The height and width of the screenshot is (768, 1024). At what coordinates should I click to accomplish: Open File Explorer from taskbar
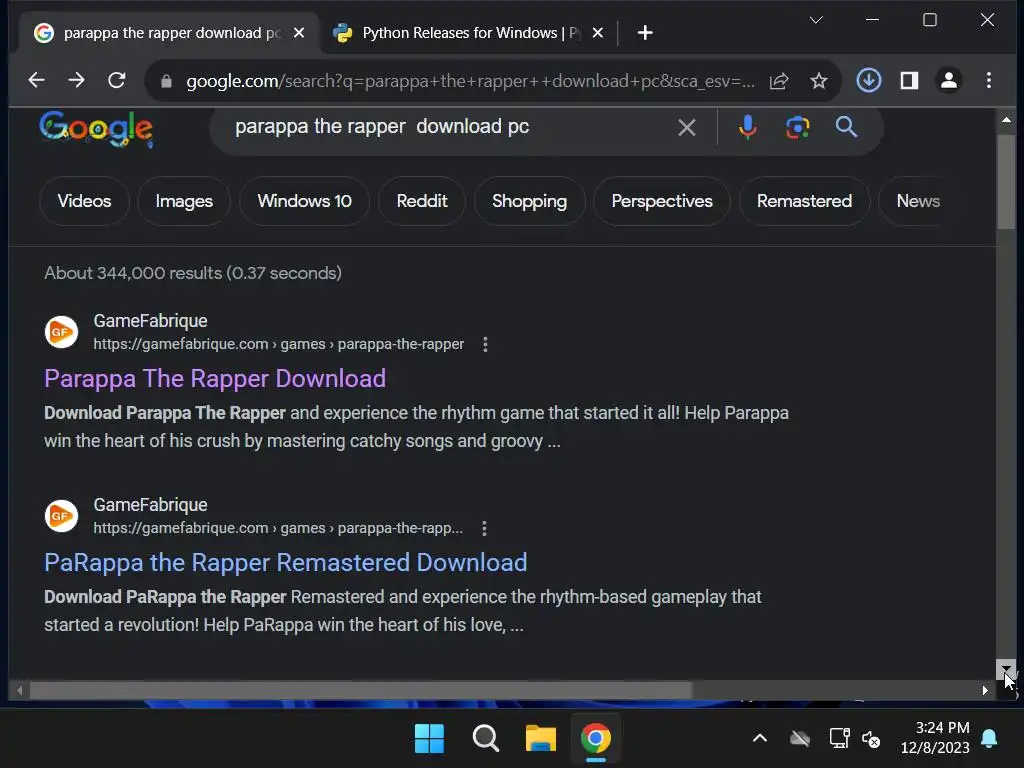(541, 739)
